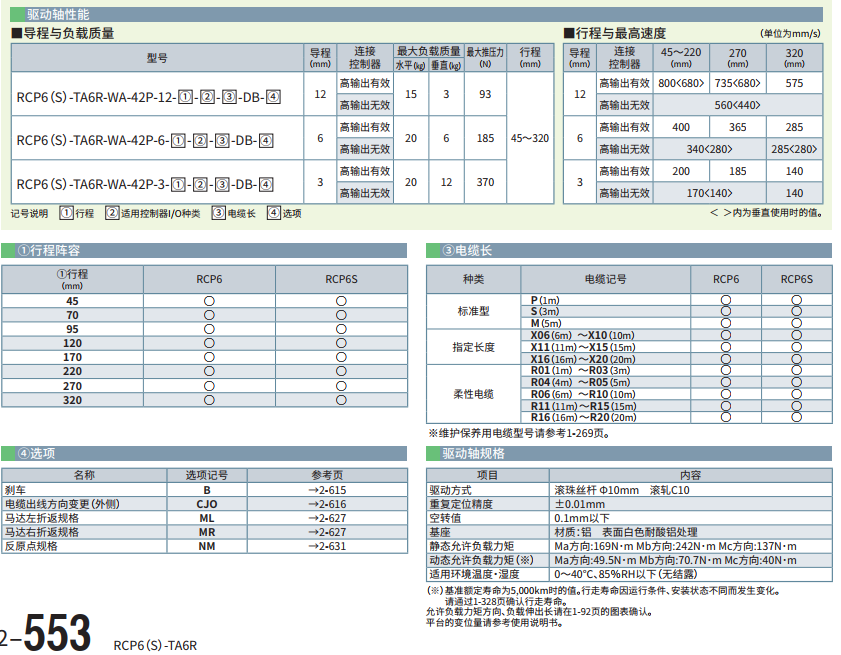This screenshot has height=655, width=841.
Task: Select cable code S(3m)
Action: pyautogui.click(x=545, y=312)
